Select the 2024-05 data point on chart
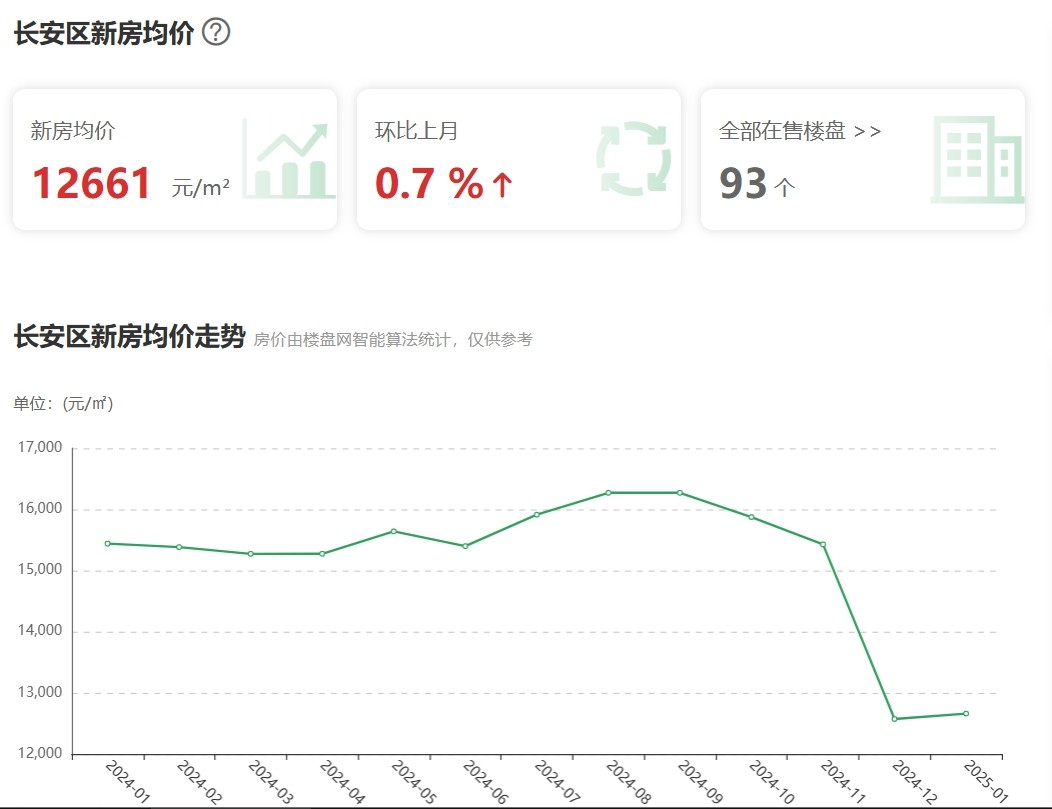 click(394, 531)
